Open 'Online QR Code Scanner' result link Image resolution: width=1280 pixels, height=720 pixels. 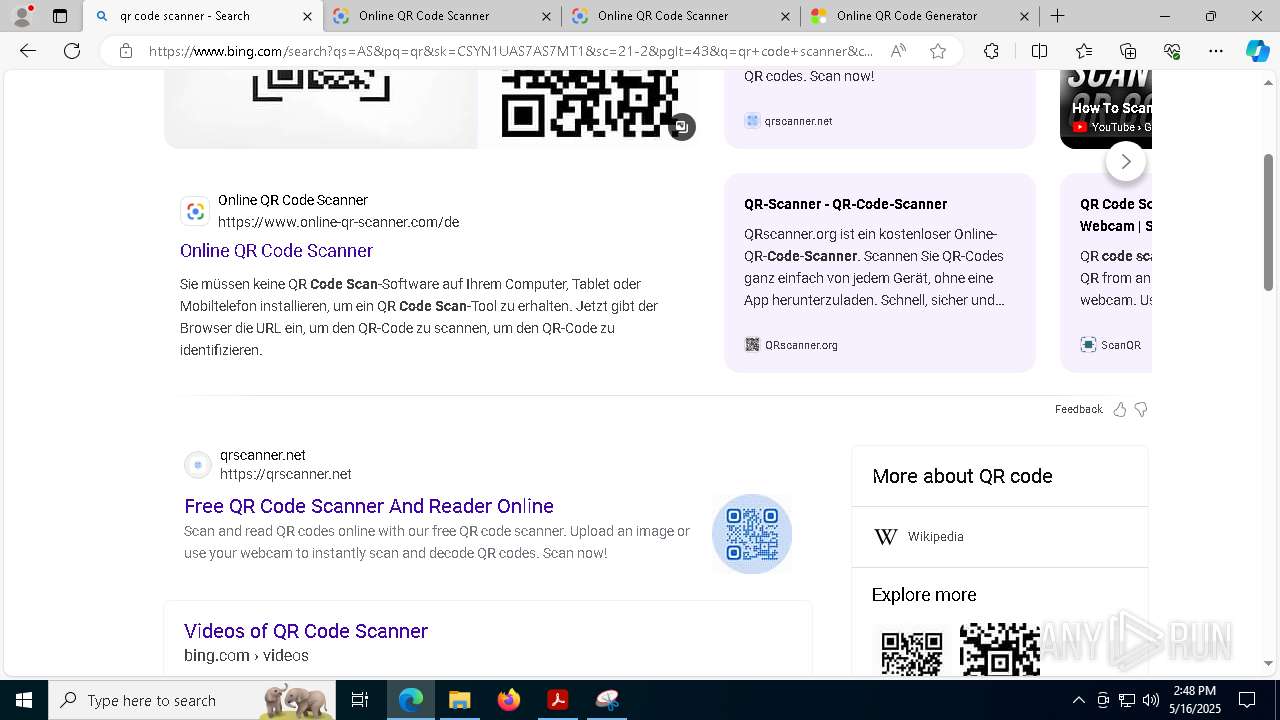[276, 251]
